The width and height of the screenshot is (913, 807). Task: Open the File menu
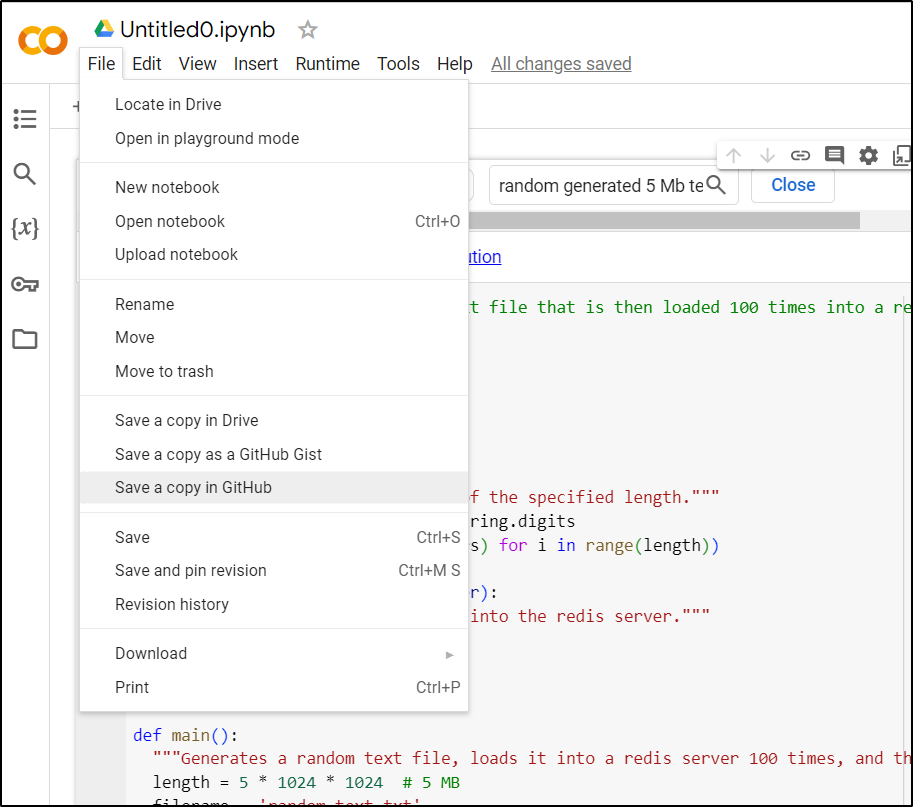101,63
